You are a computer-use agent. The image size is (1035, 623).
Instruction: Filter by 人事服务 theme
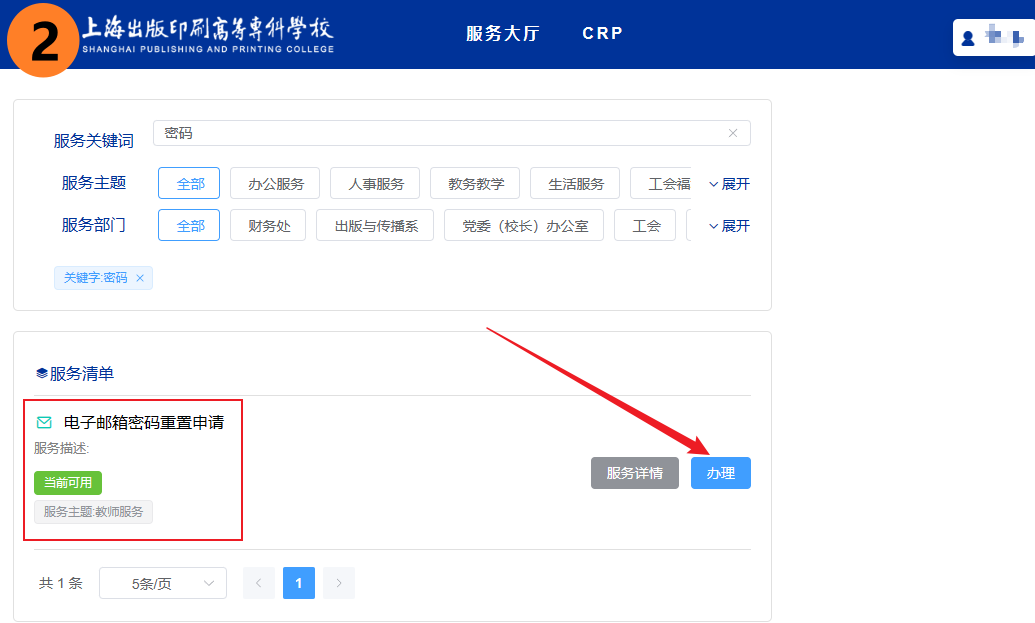pos(375,183)
